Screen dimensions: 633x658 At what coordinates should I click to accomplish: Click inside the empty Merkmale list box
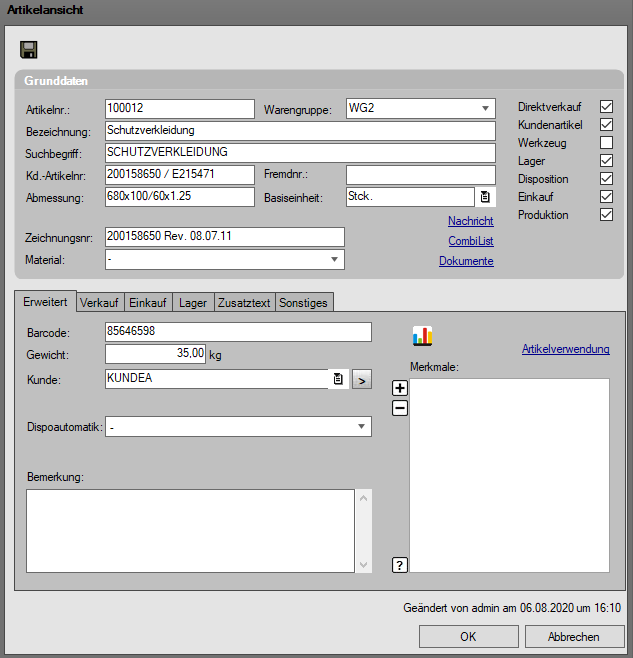510,475
